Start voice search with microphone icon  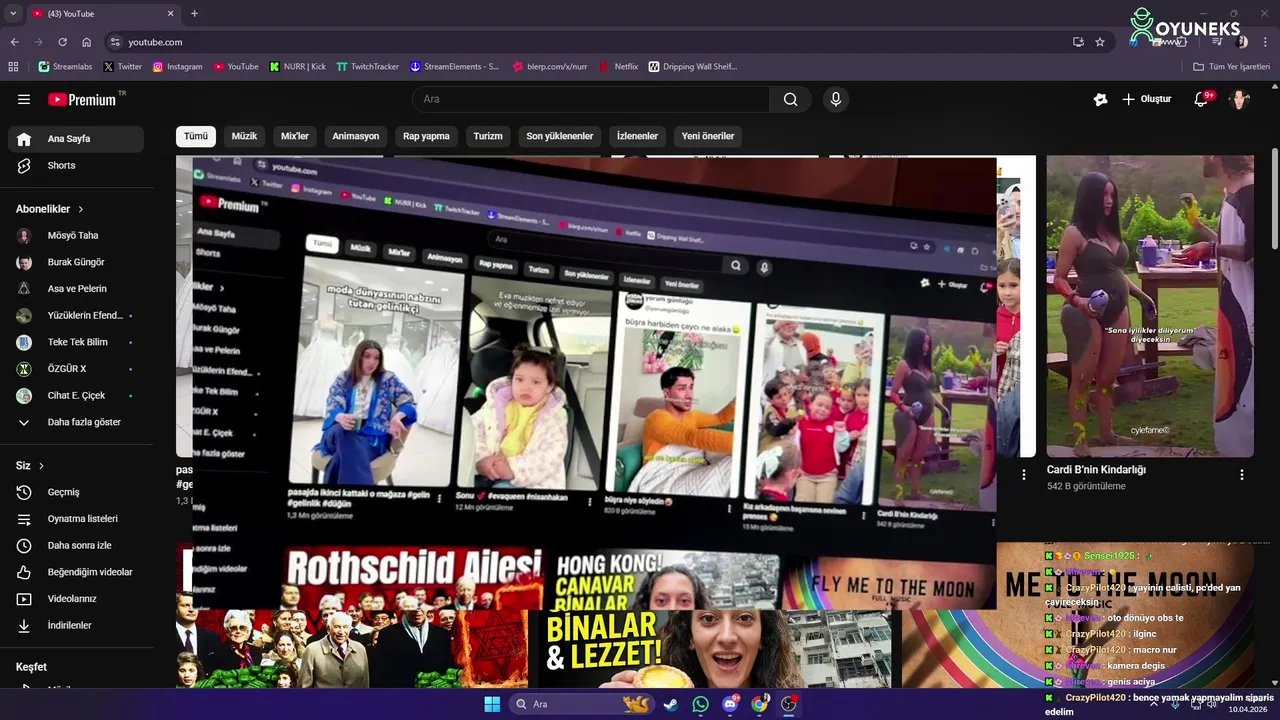pyautogui.click(x=836, y=99)
